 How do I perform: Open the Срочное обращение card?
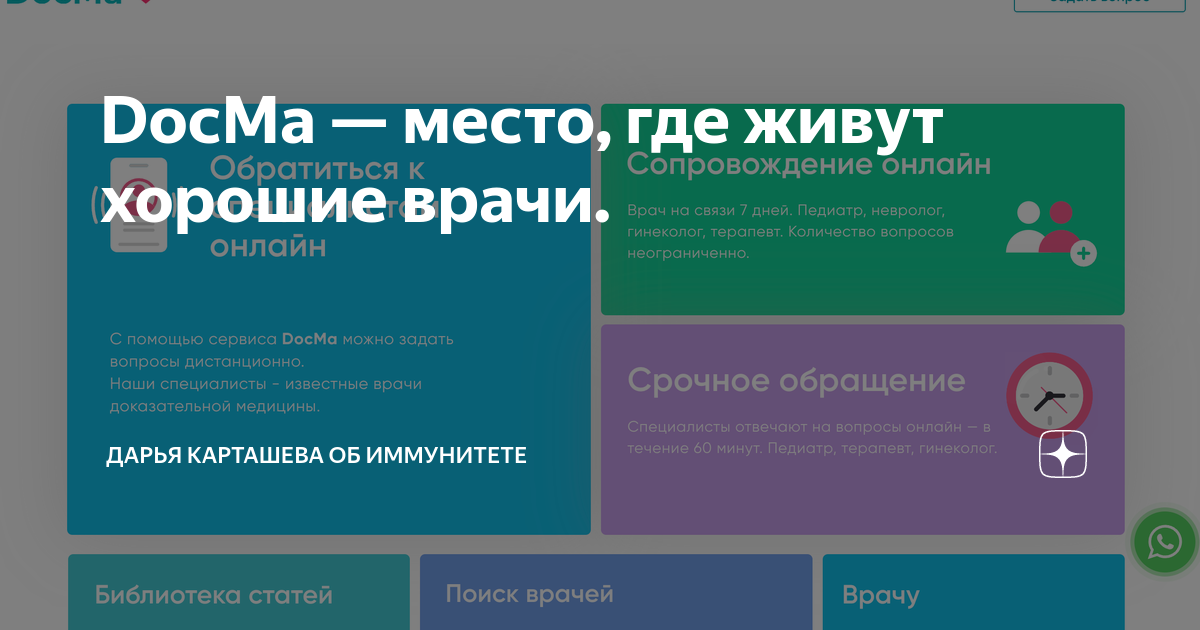tap(862, 427)
